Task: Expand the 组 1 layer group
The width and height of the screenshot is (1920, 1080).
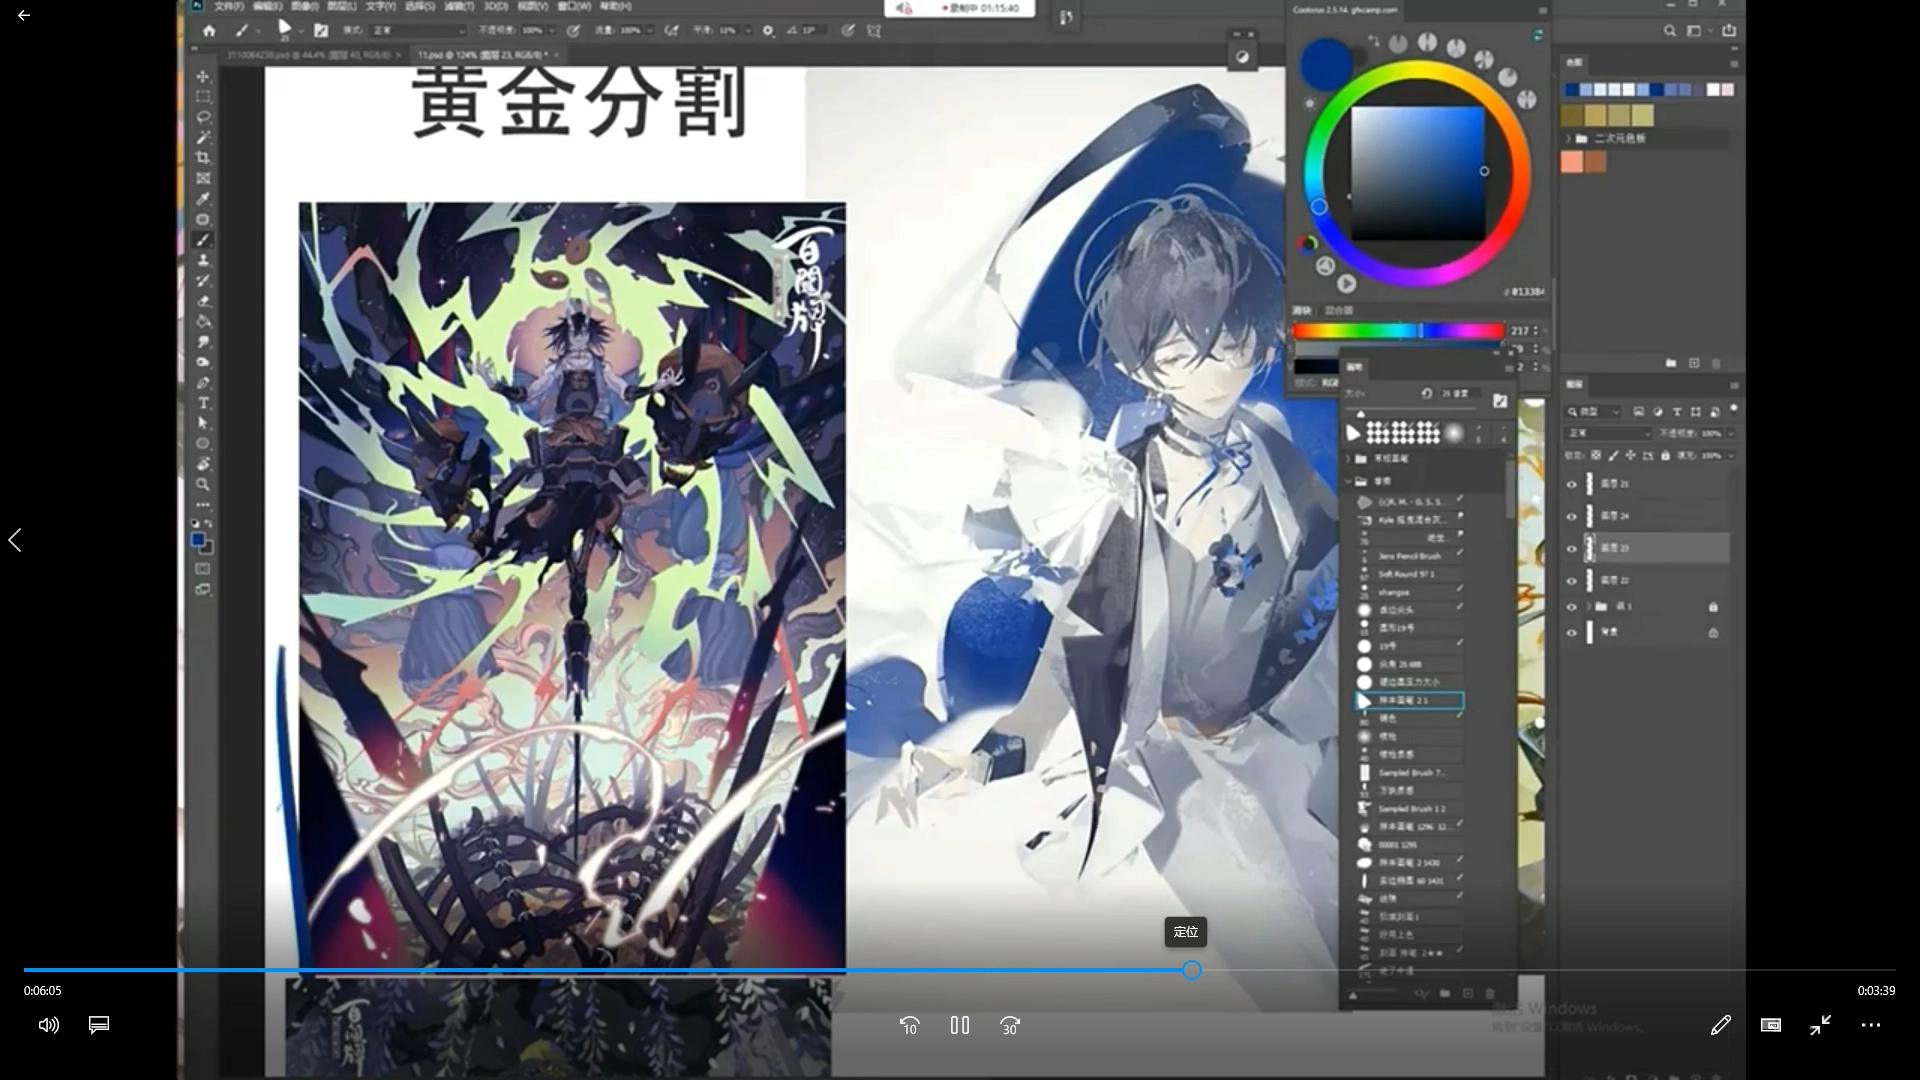Action: pyautogui.click(x=1588, y=607)
